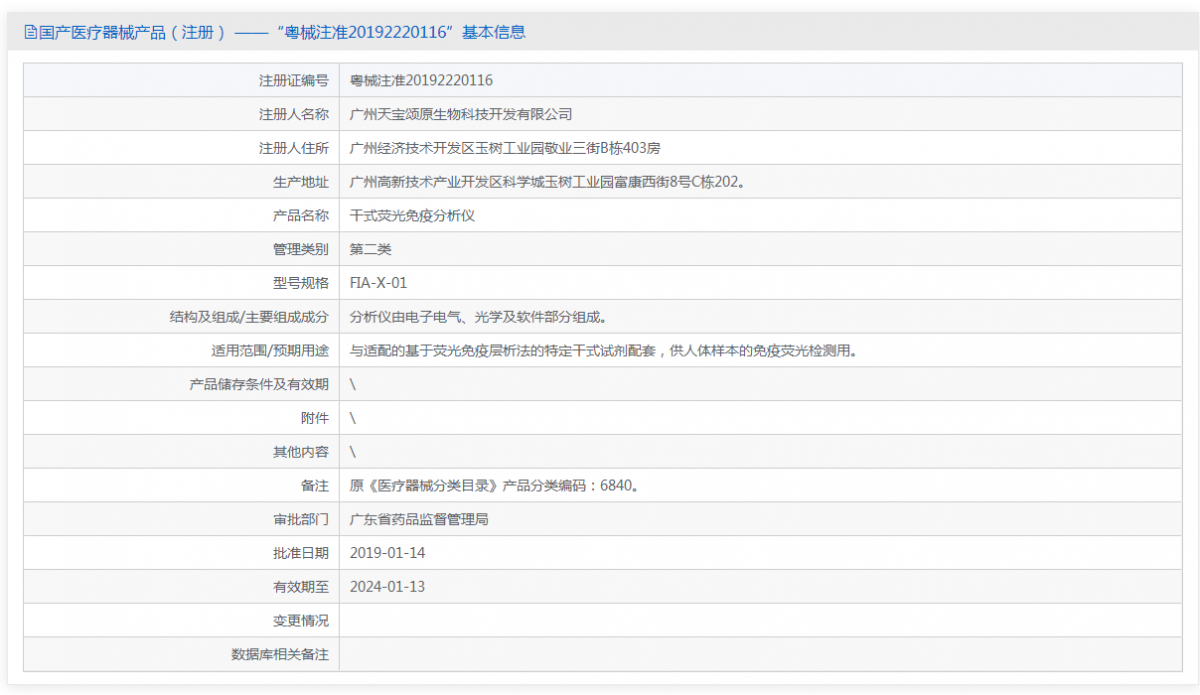Select product name 干式荧光免疫分析仪
Viewport: 1200px width, 695px height.
point(412,215)
